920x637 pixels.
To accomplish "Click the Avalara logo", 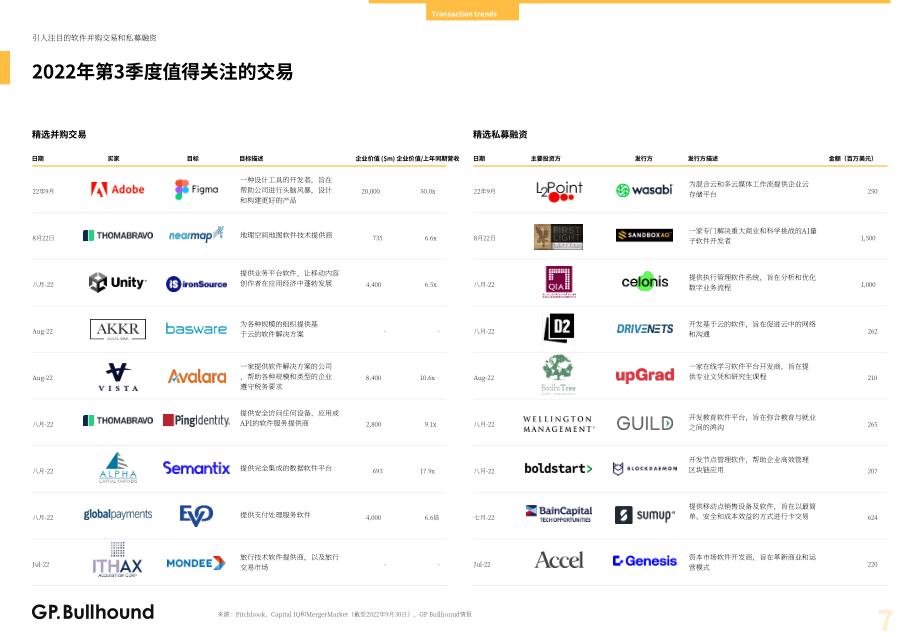I will (197, 376).
